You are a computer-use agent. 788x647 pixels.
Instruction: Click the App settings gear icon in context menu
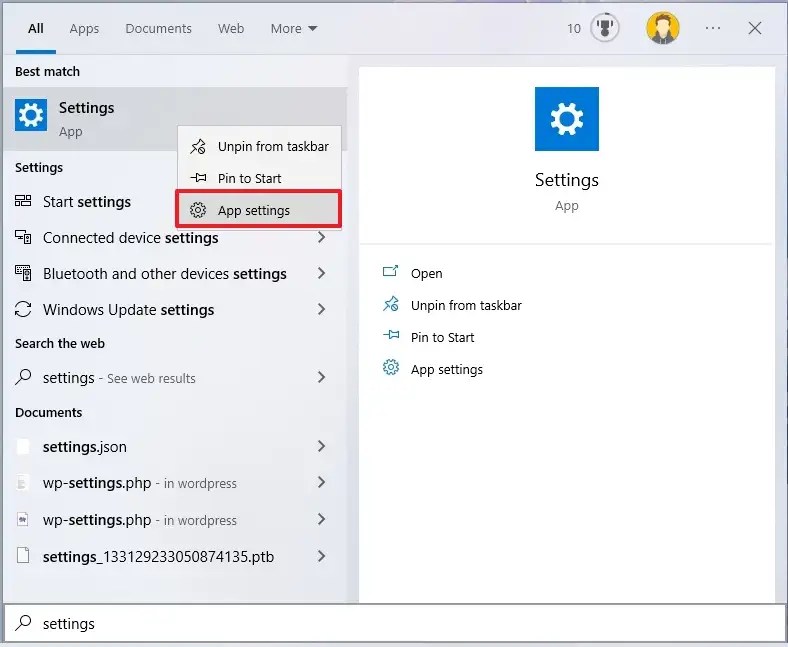198,210
